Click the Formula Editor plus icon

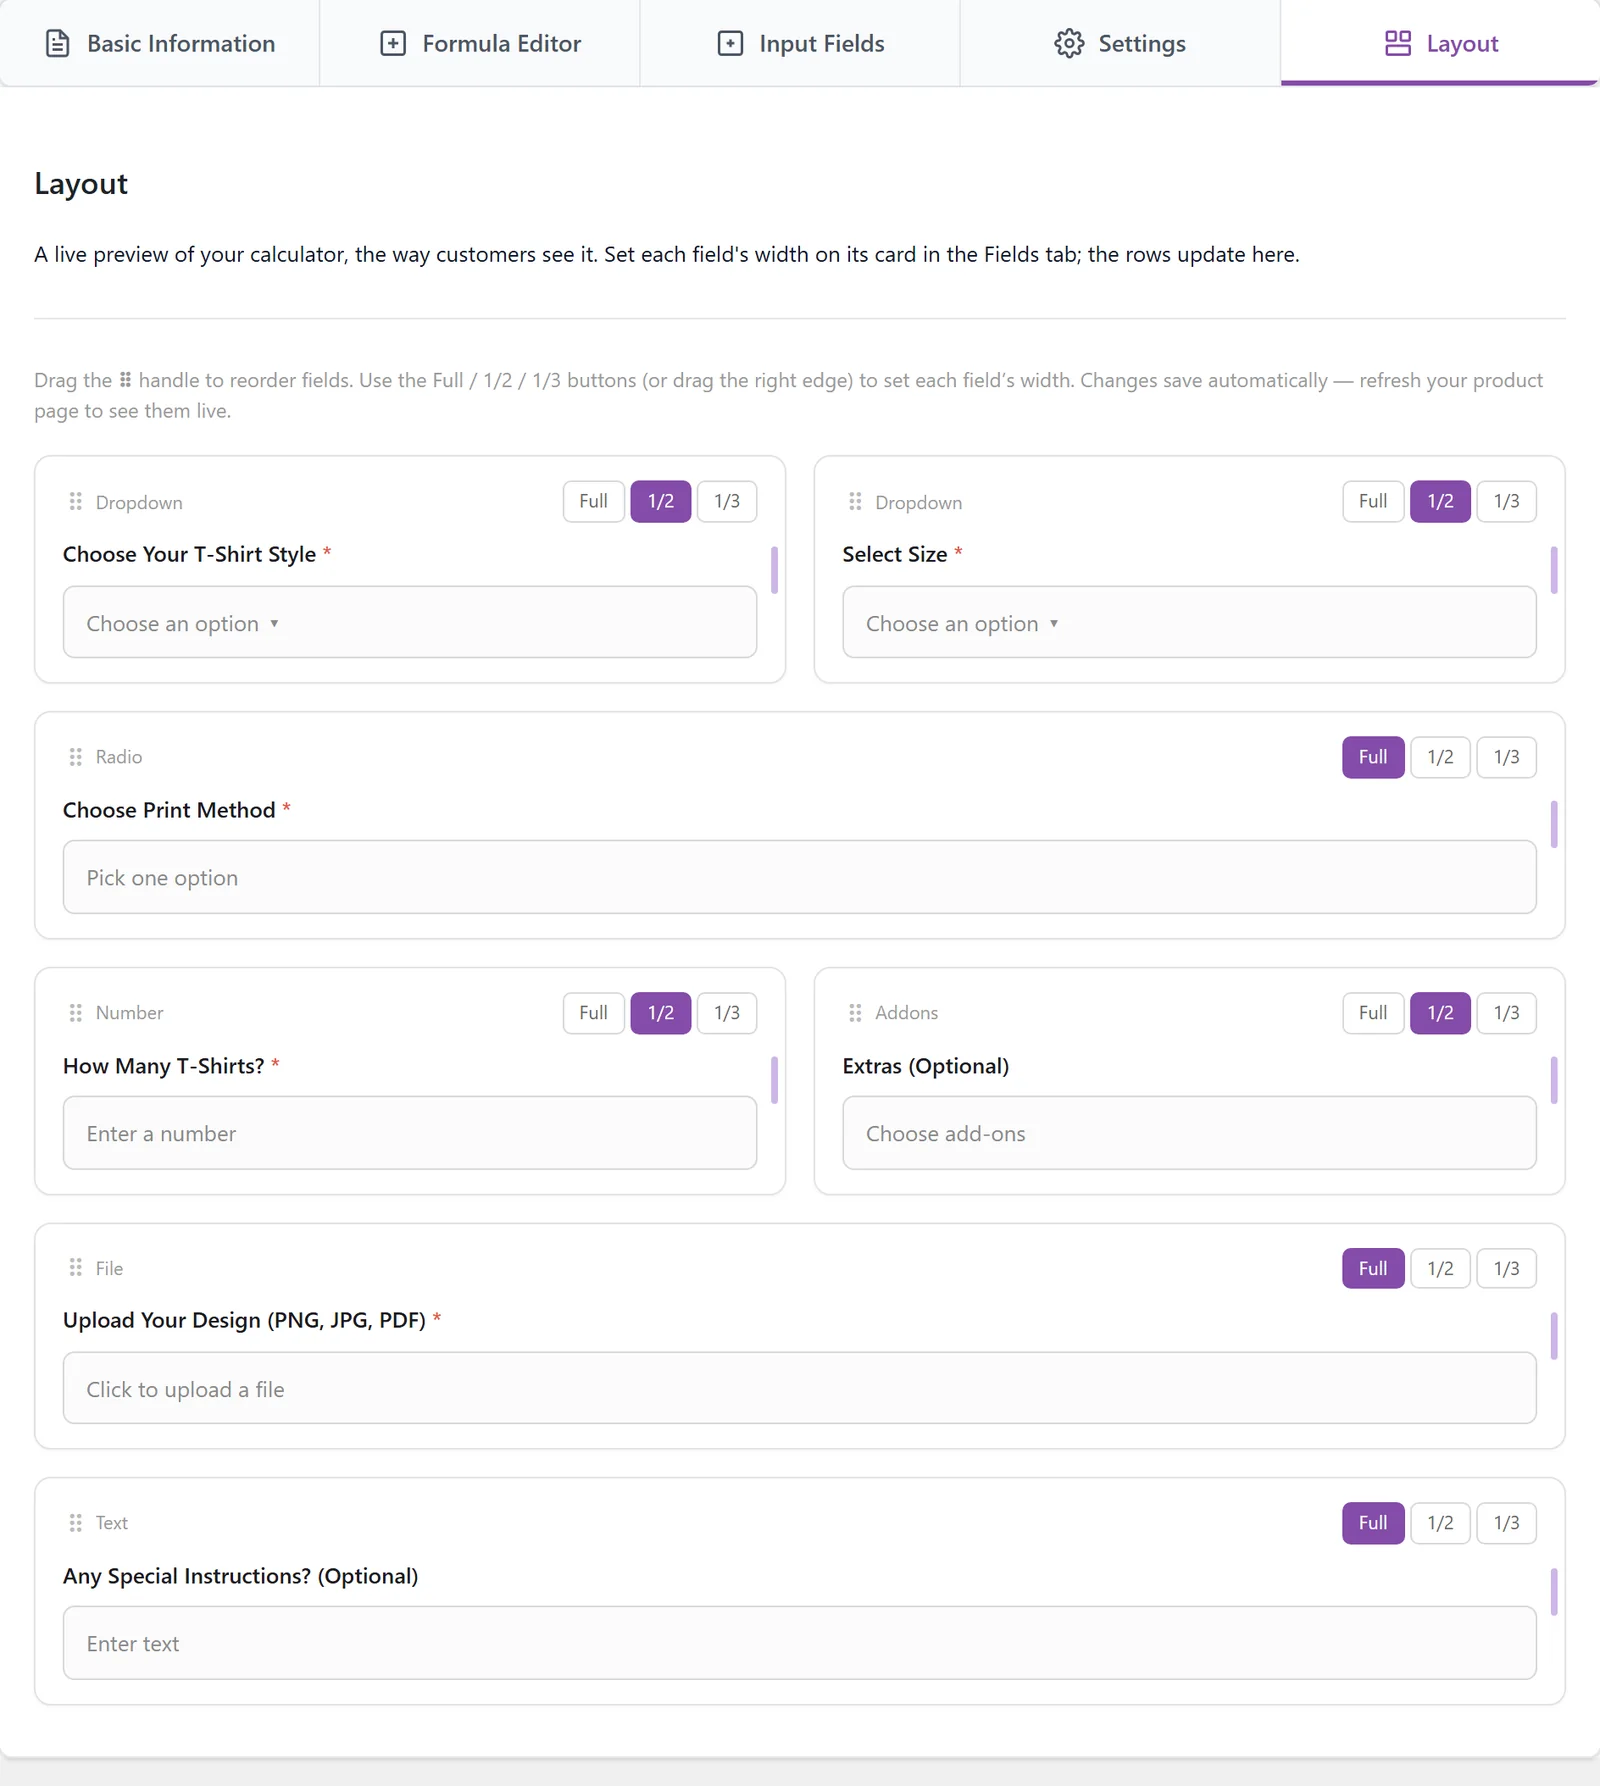[393, 44]
